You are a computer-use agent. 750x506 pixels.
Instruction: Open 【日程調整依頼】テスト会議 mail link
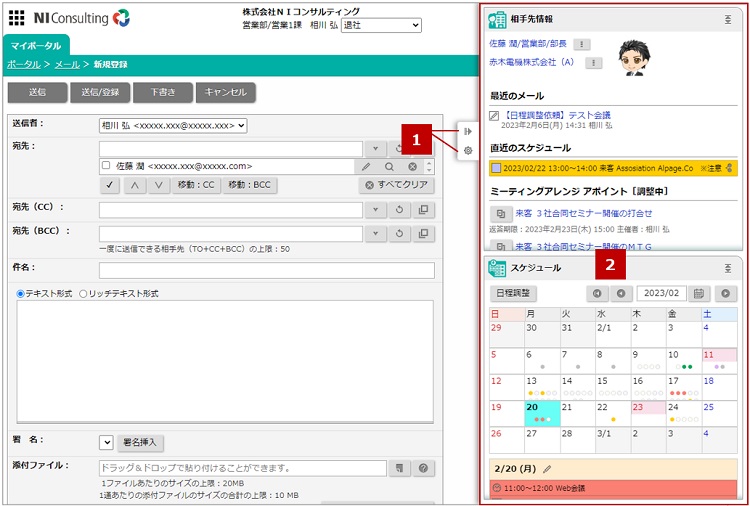(556, 115)
